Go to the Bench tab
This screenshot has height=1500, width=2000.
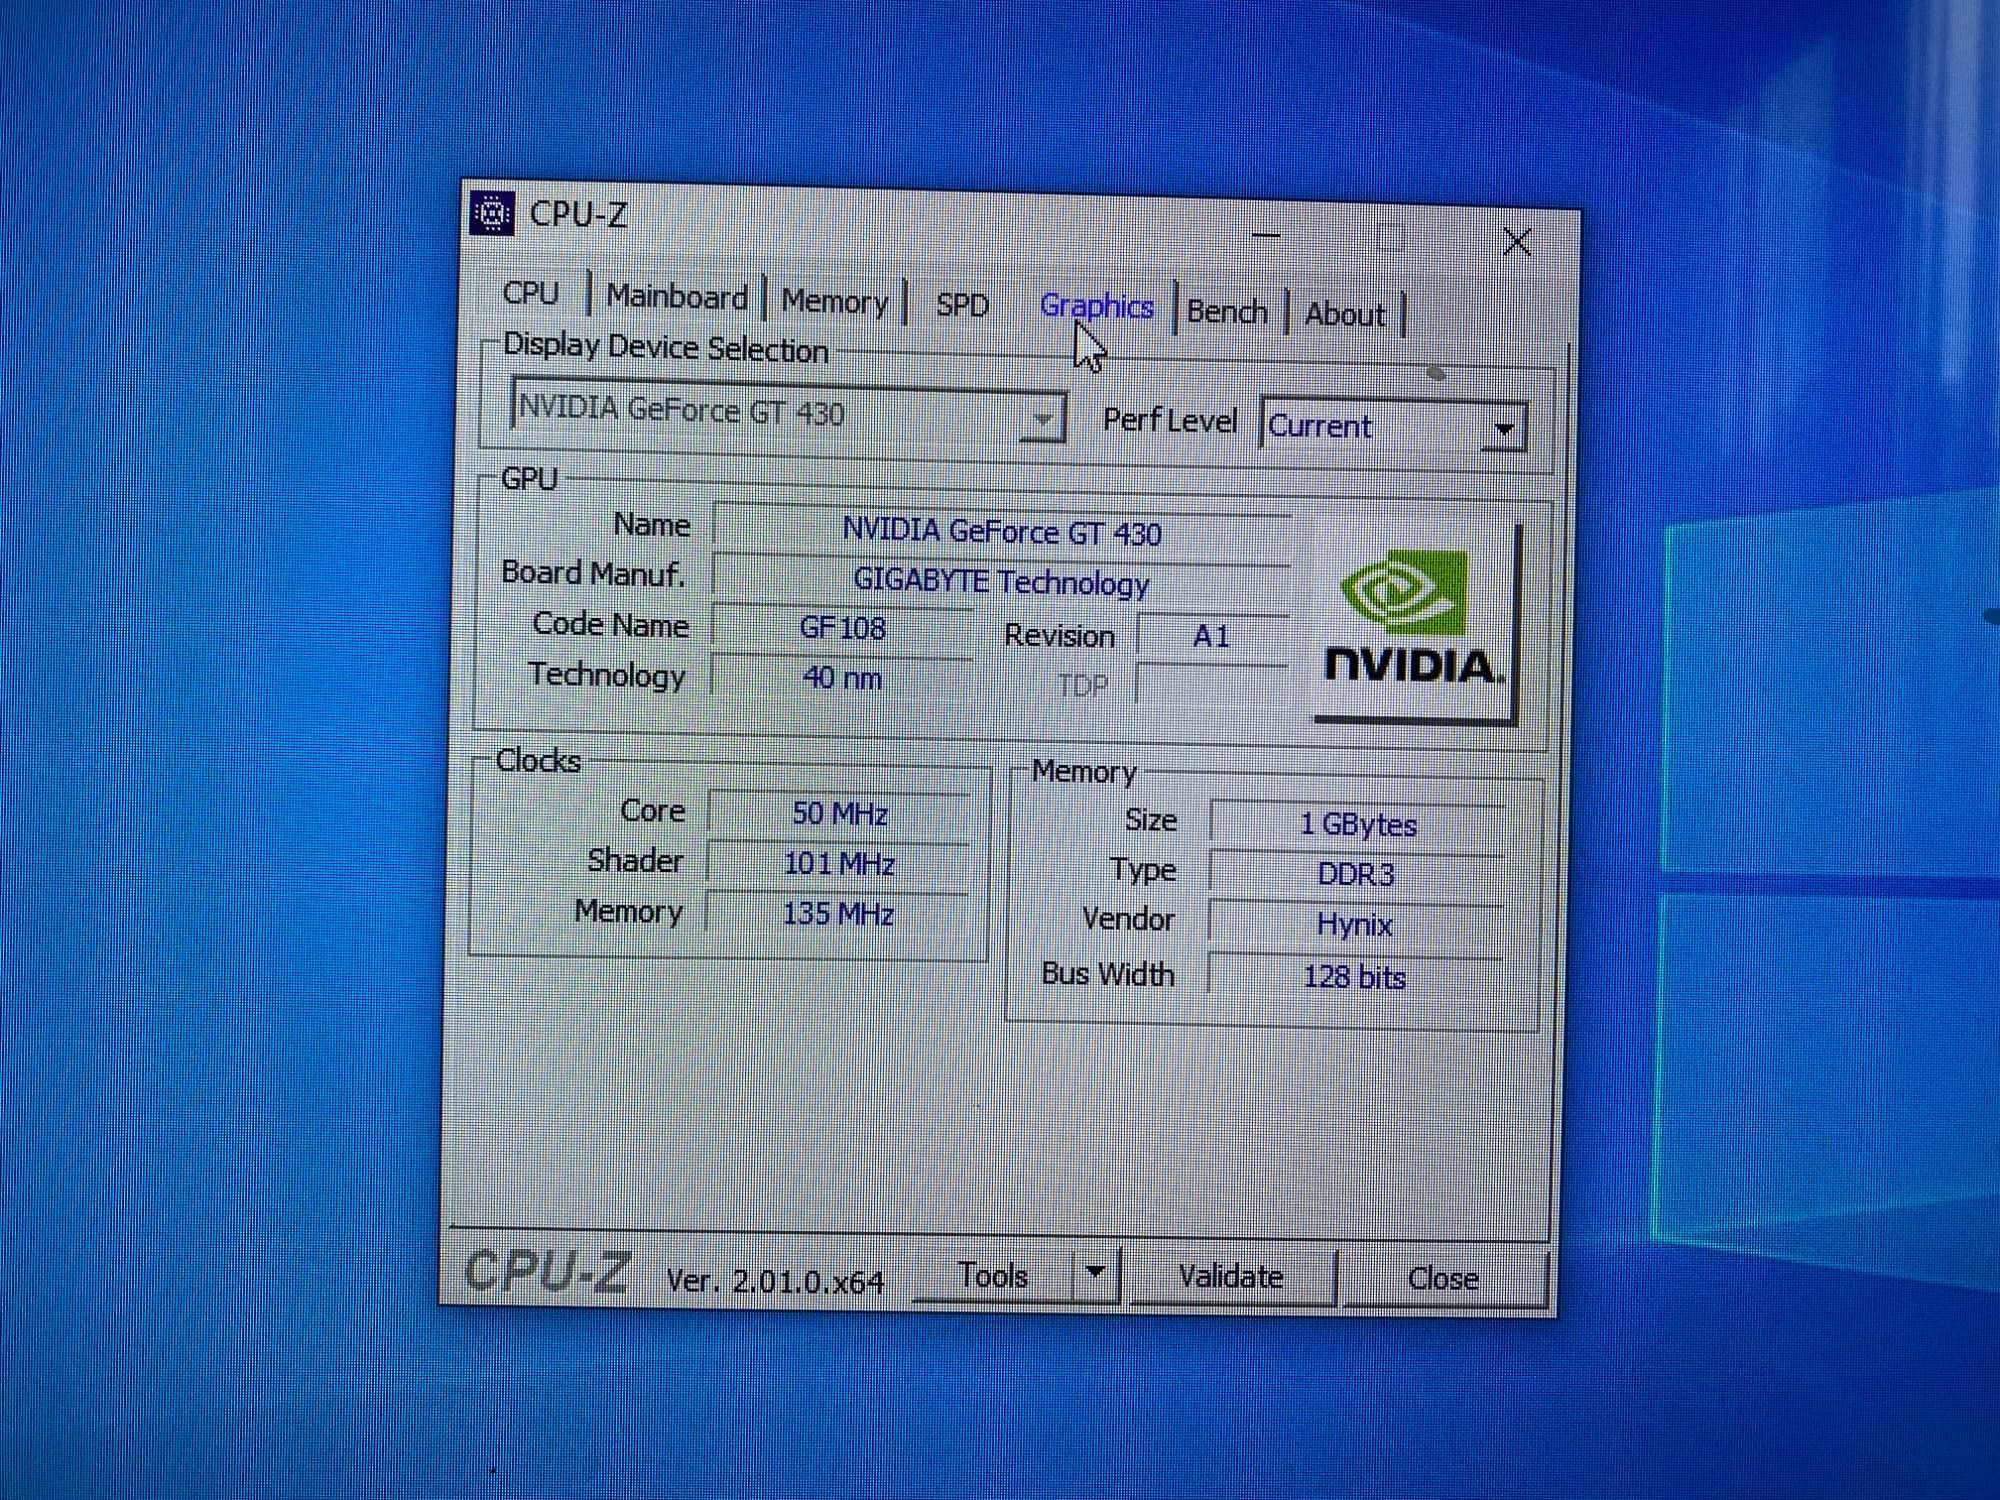point(1227,312)
